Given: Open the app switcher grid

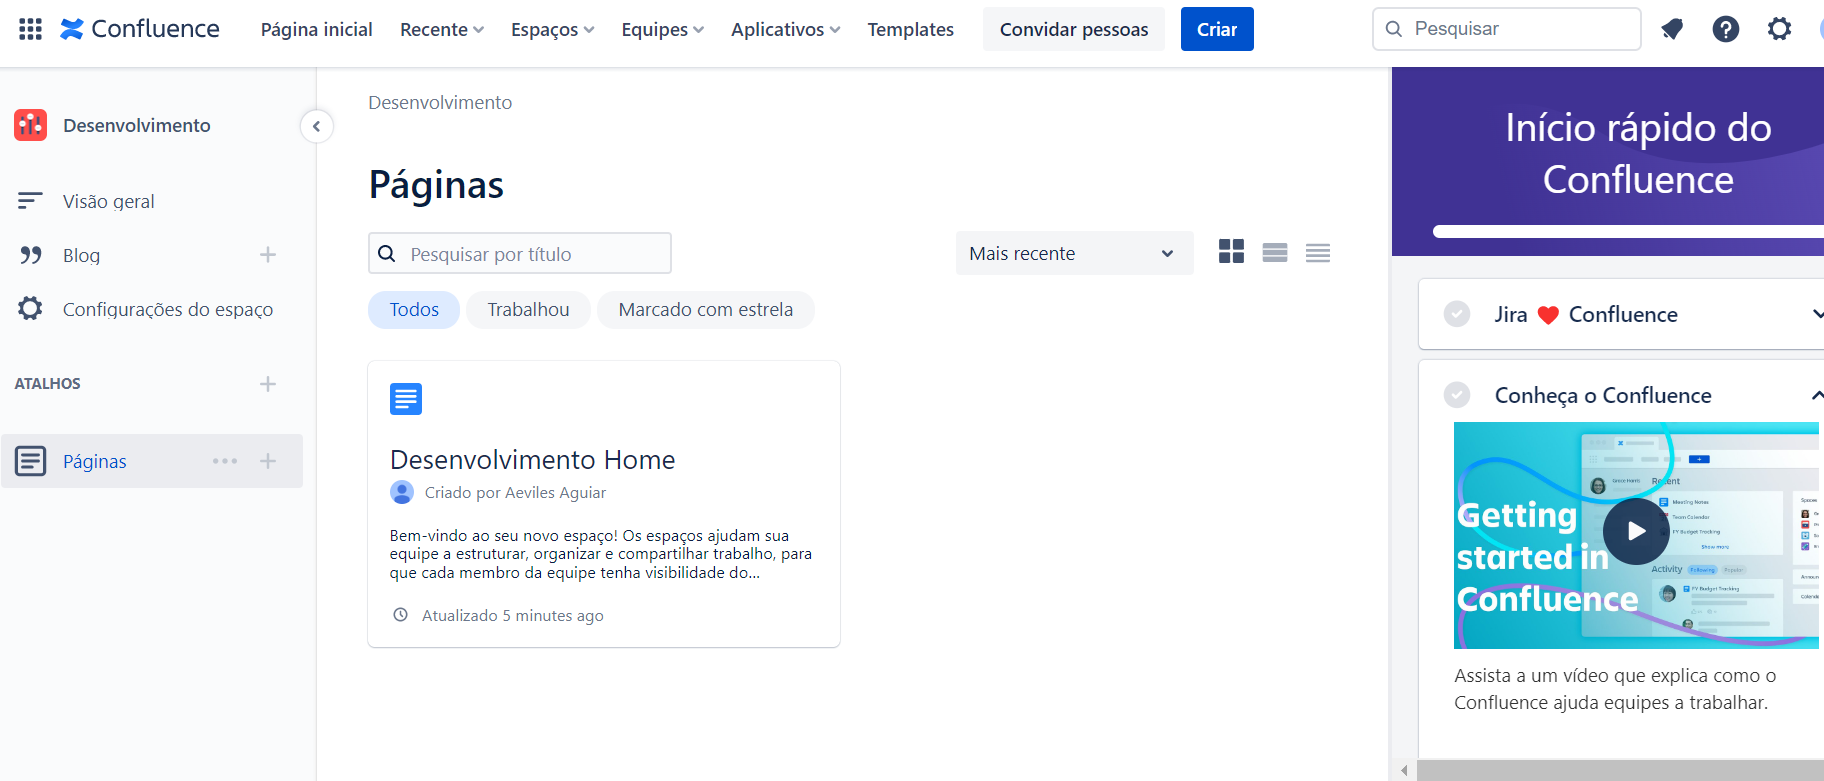Looking at the screenshot, I should click(x=30, y=29).
